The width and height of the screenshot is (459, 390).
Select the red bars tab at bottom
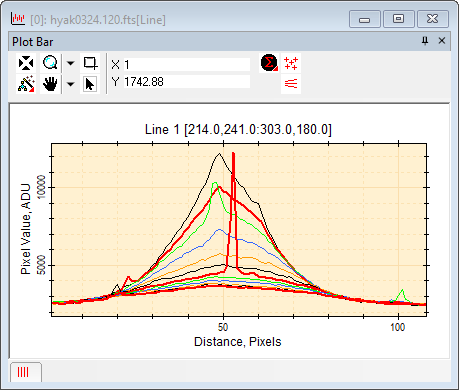tap(26, 372)
